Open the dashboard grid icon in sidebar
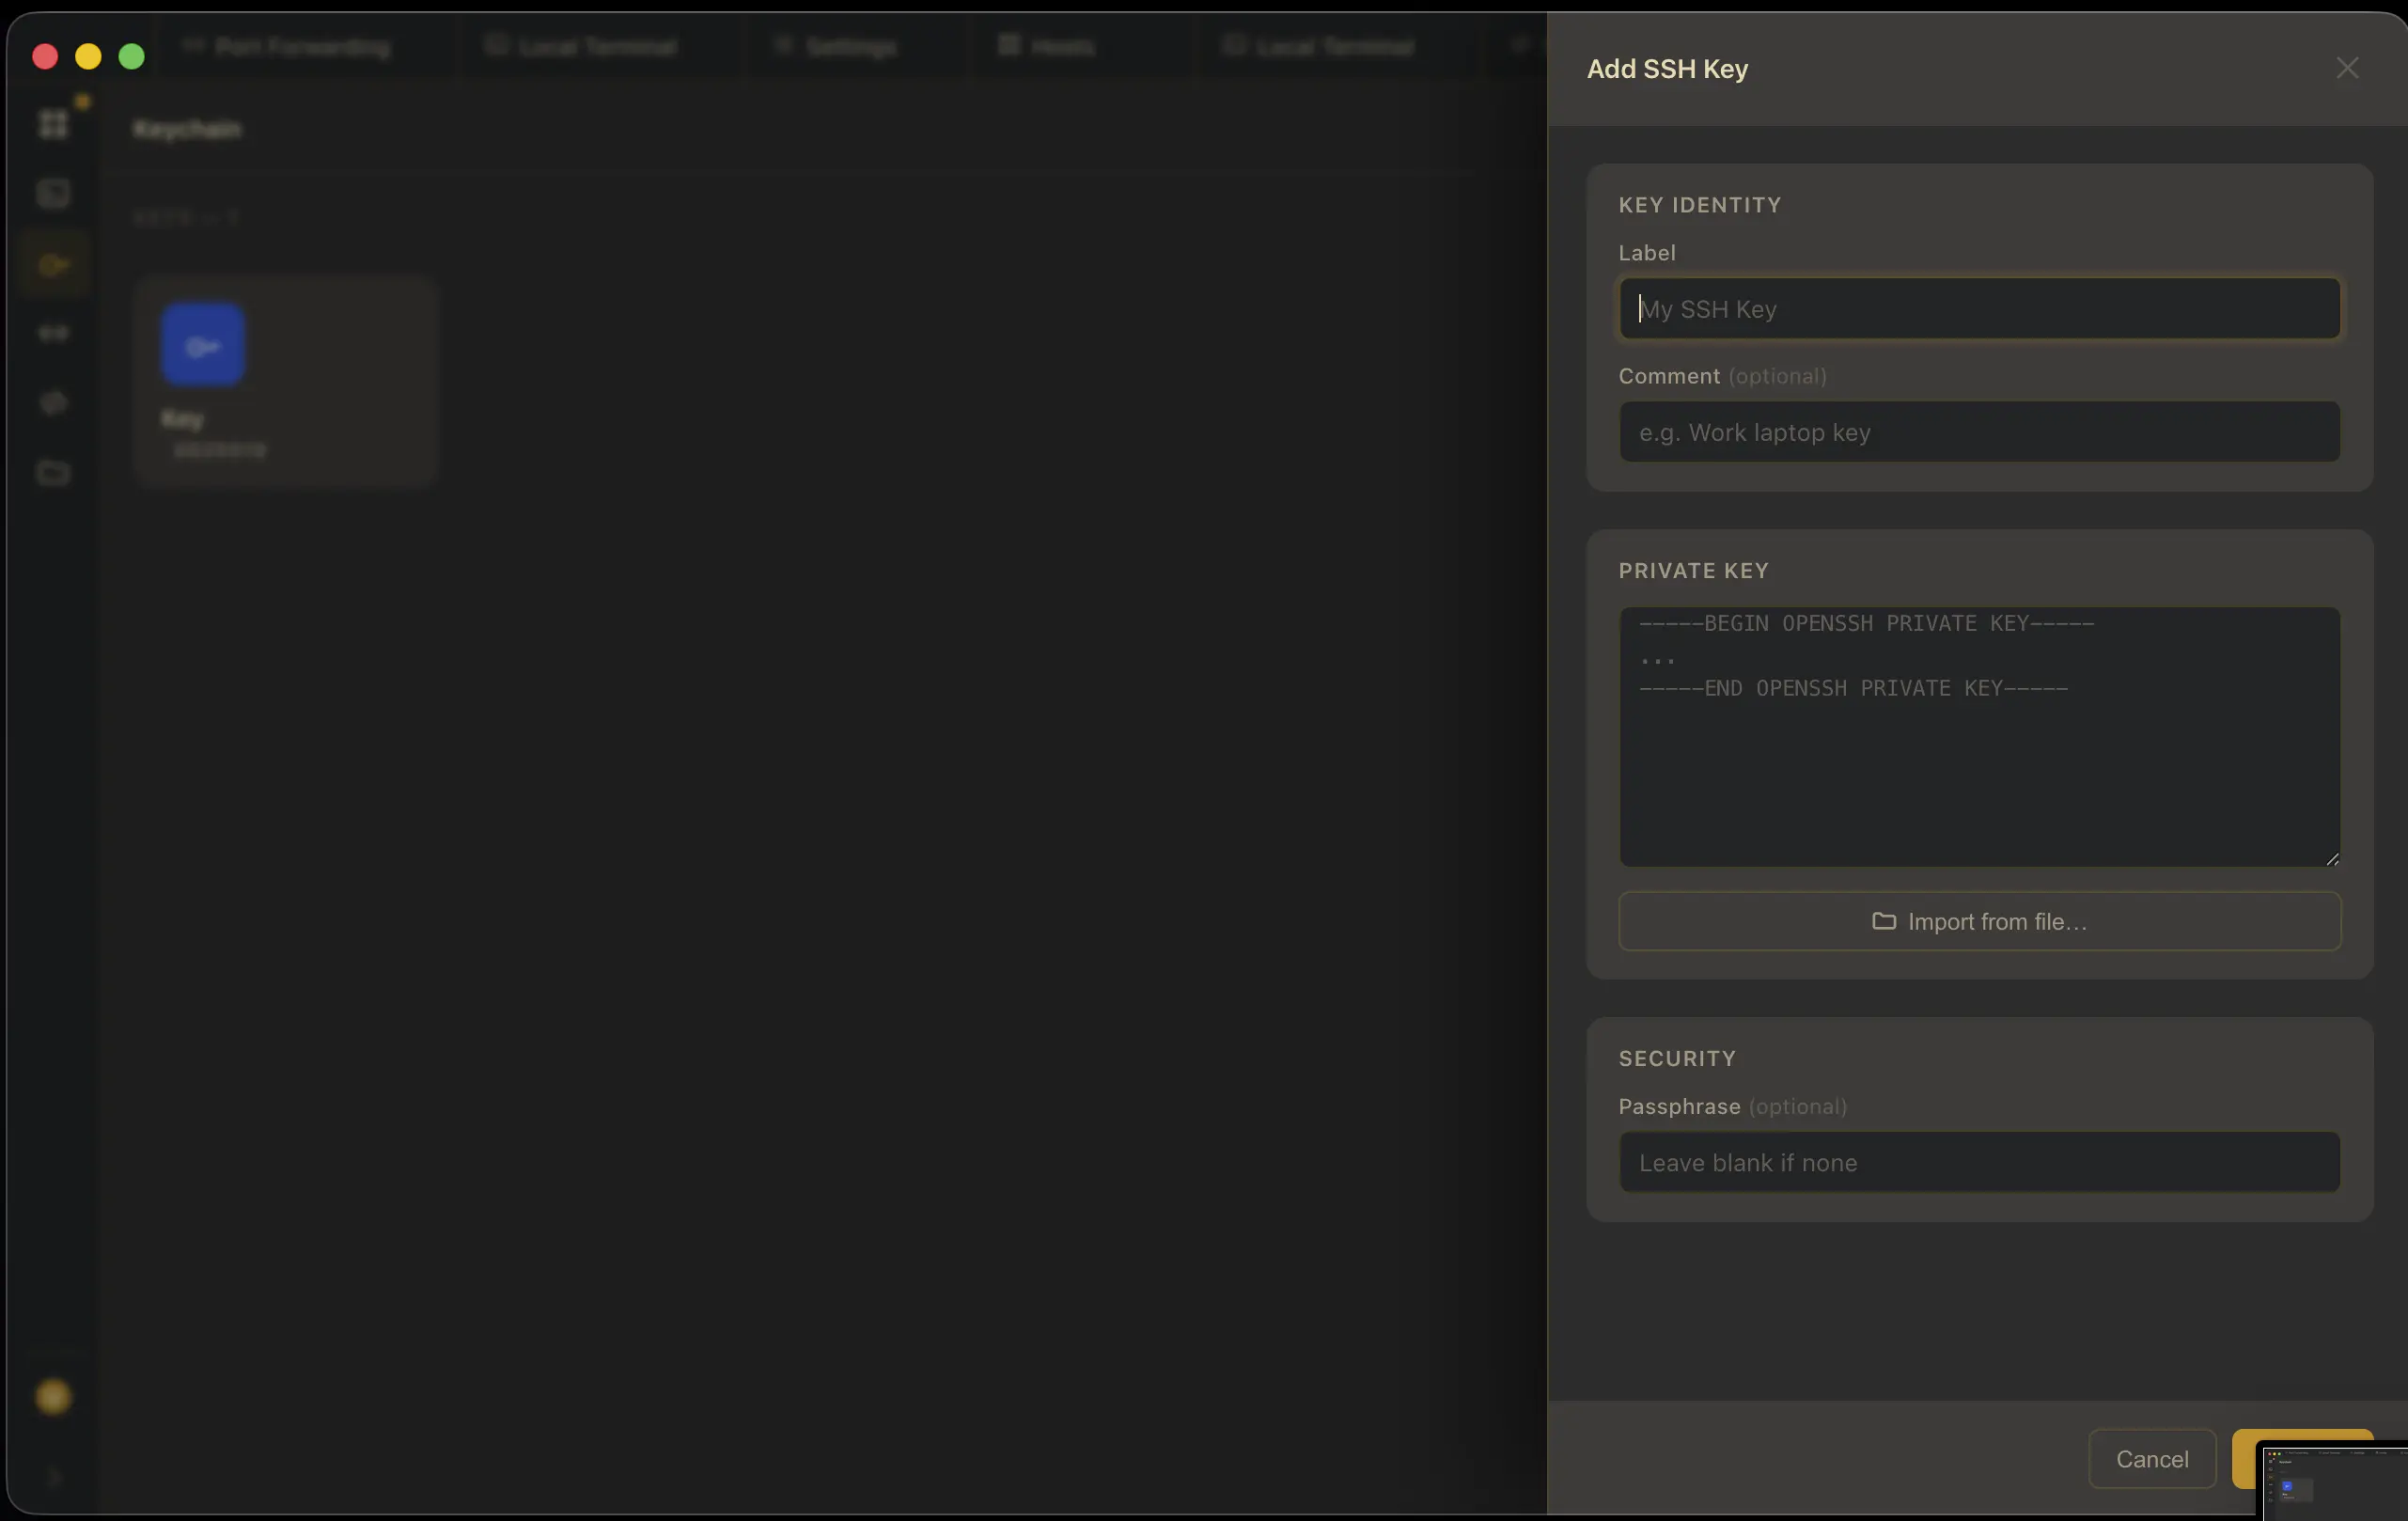The width and height of the screenshot is (2408, 1521). [x=53, y=124]
